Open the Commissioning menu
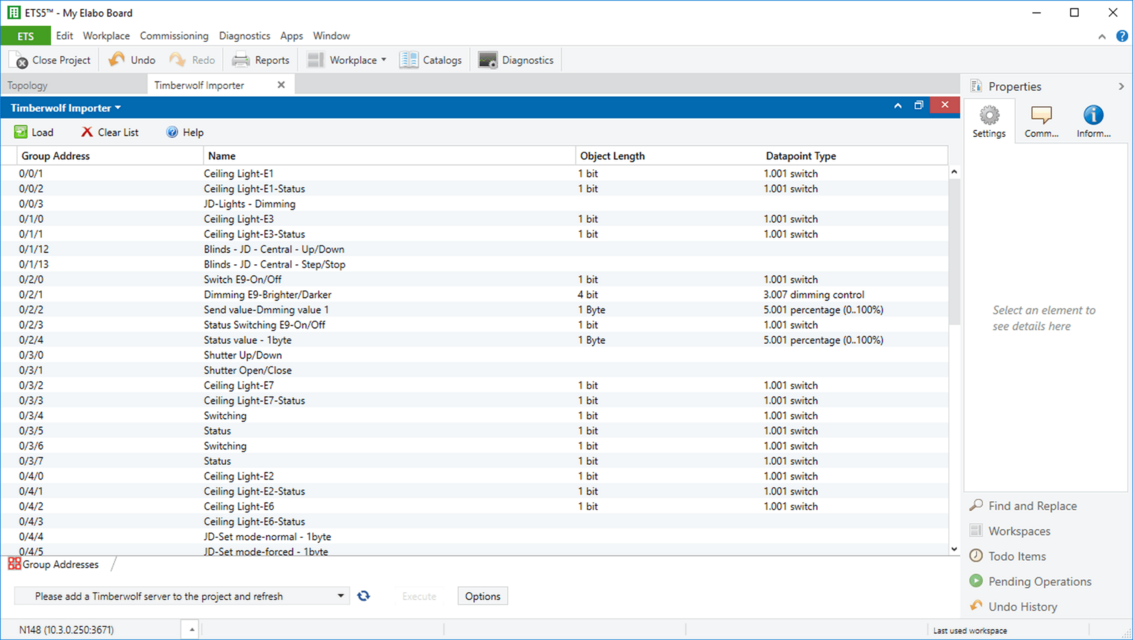The width and height of the screenshot is (1133, 640). (x=174, y=36)
